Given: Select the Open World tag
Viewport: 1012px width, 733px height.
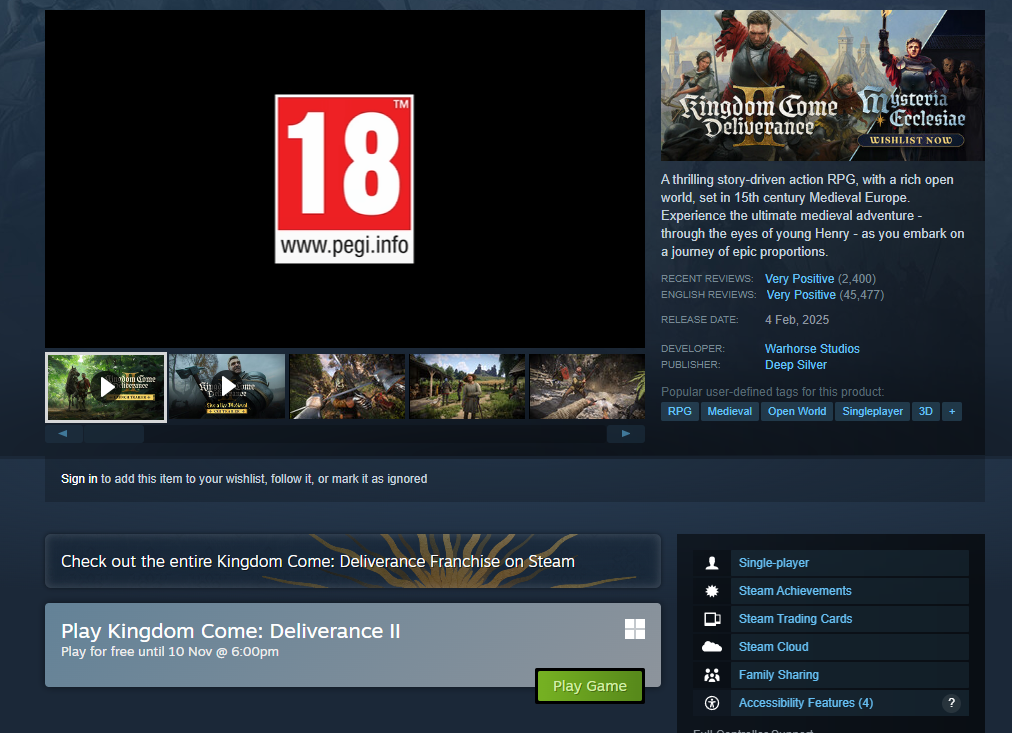Looking at the screenshot, I should [797, 411].
